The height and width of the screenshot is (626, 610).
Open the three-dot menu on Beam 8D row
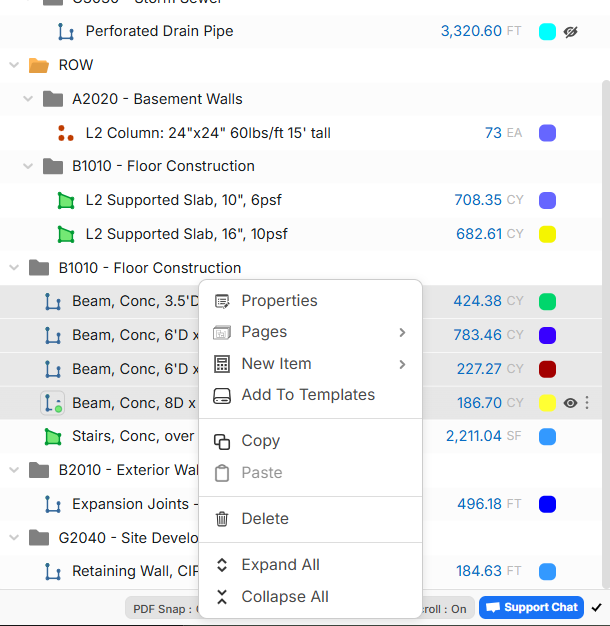tap(588, 403)
